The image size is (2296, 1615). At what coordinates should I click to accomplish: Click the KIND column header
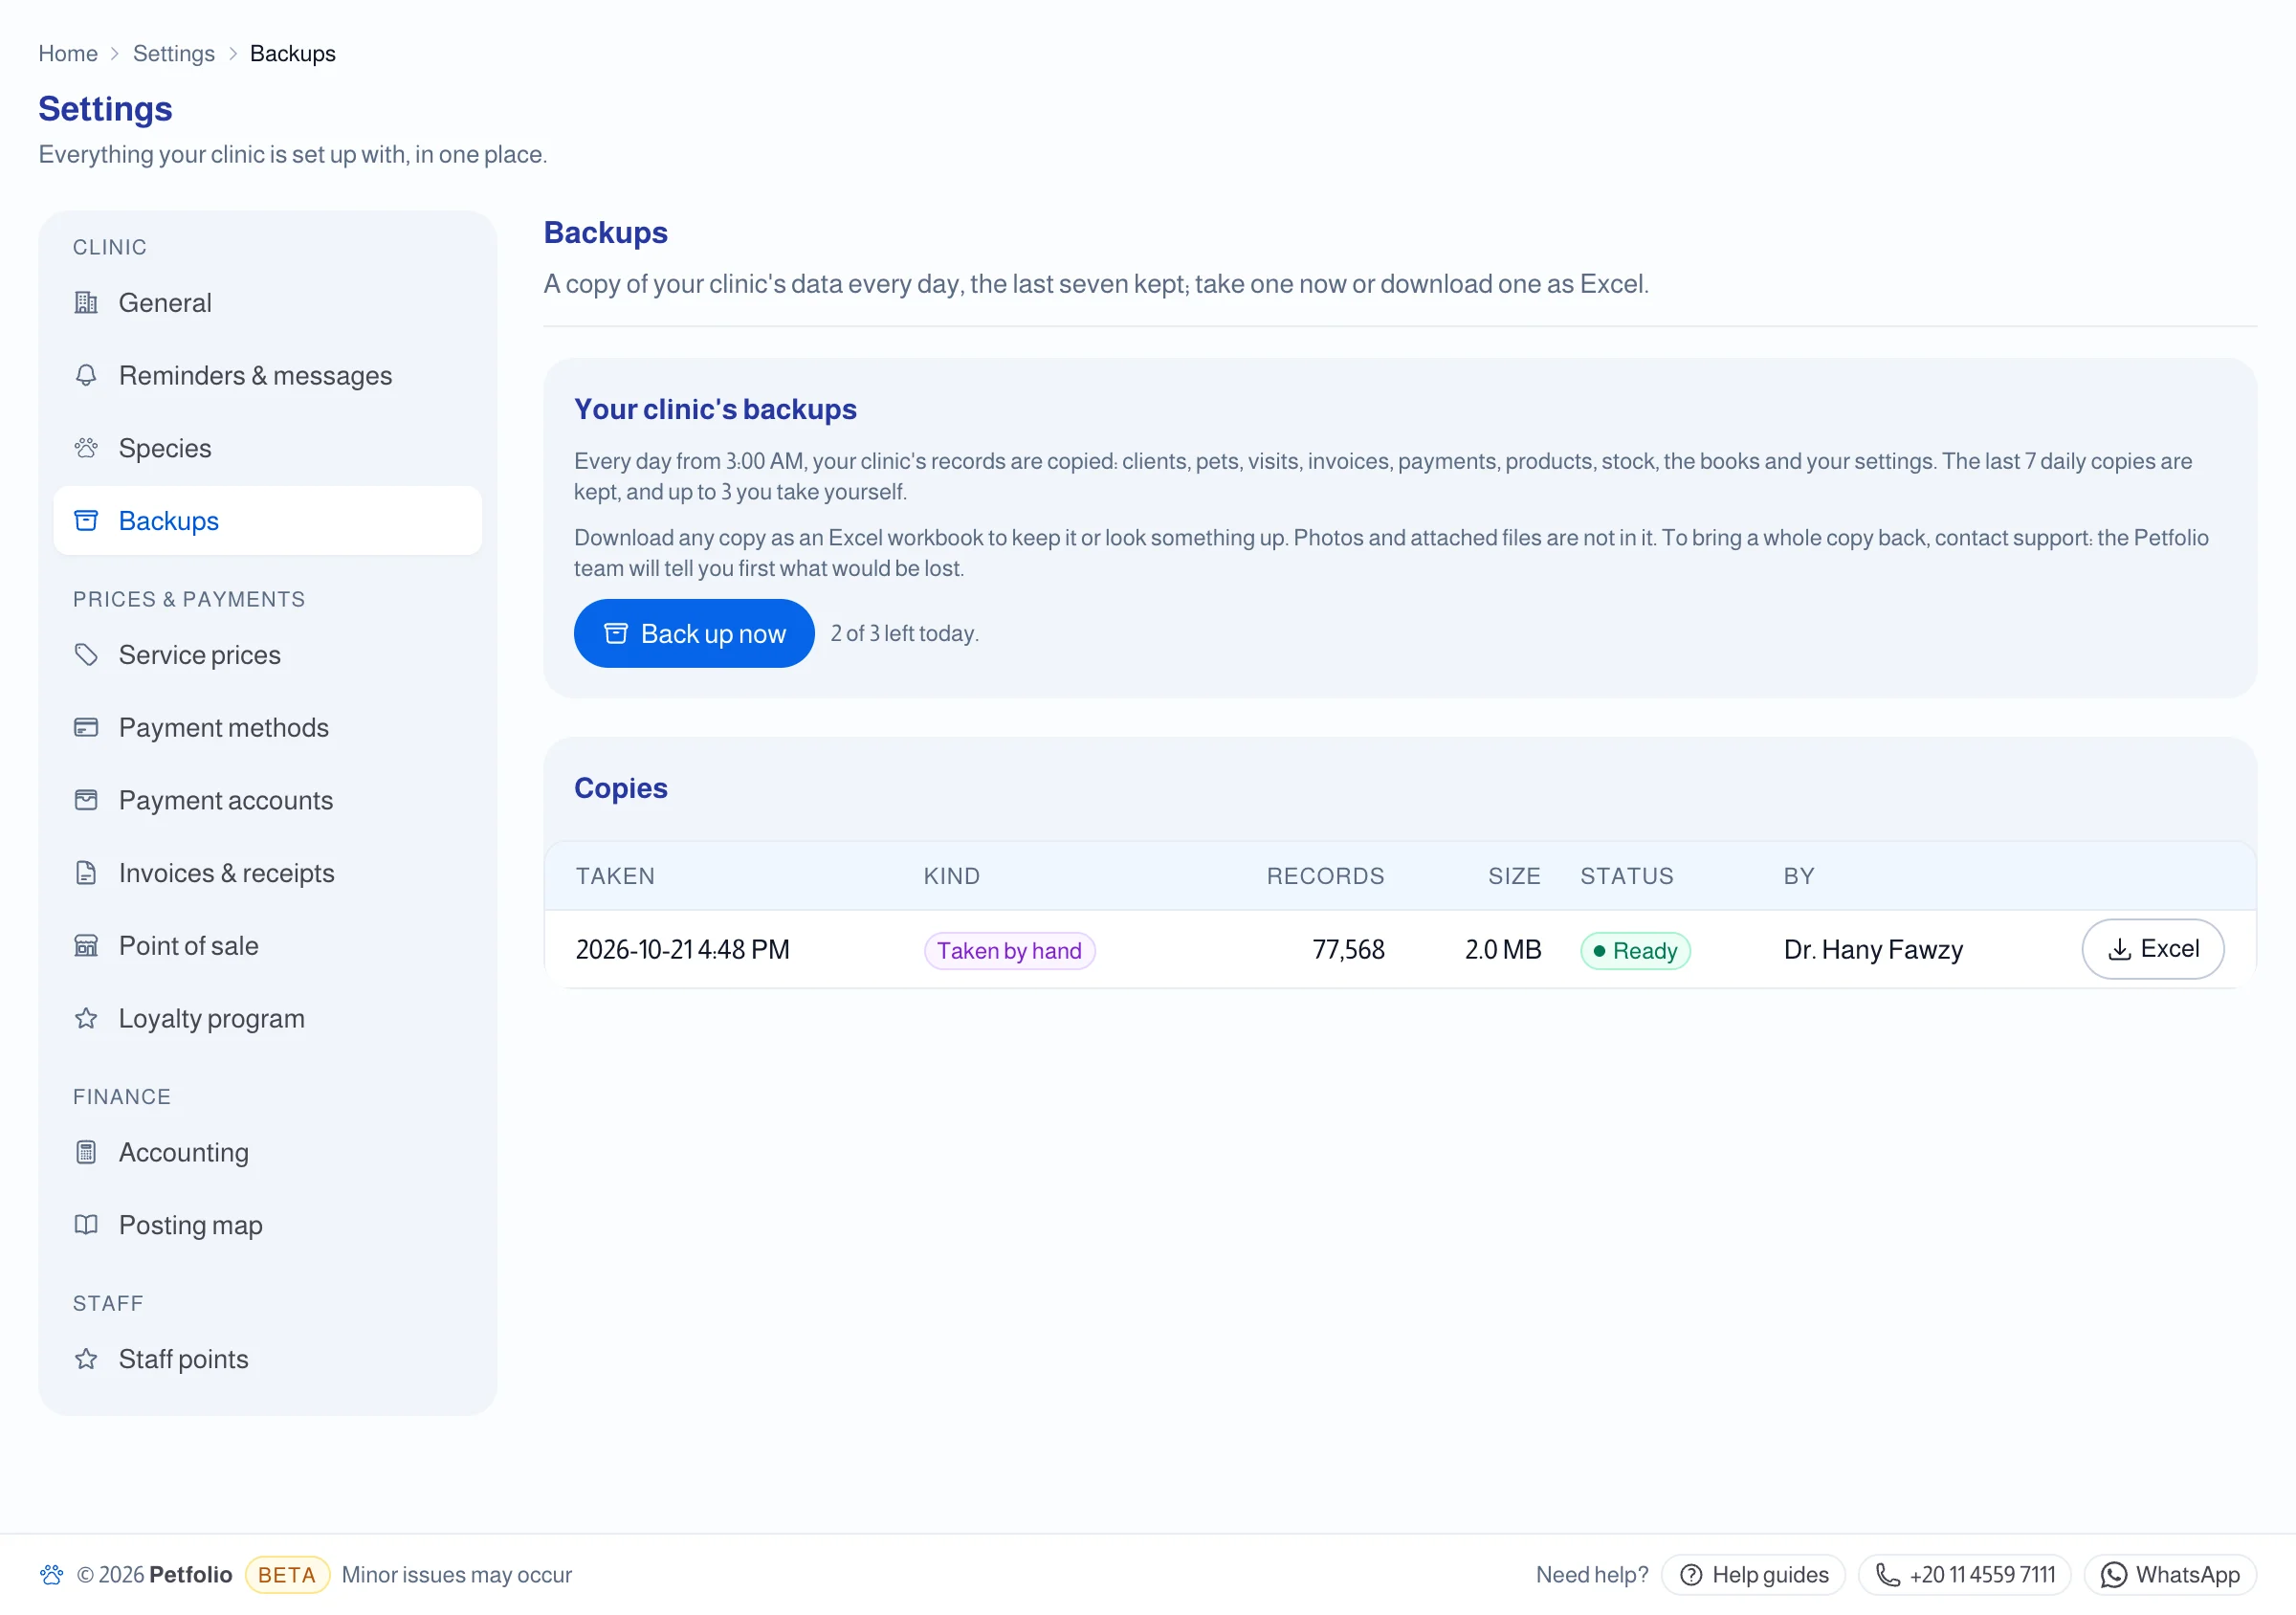[951, 876]
